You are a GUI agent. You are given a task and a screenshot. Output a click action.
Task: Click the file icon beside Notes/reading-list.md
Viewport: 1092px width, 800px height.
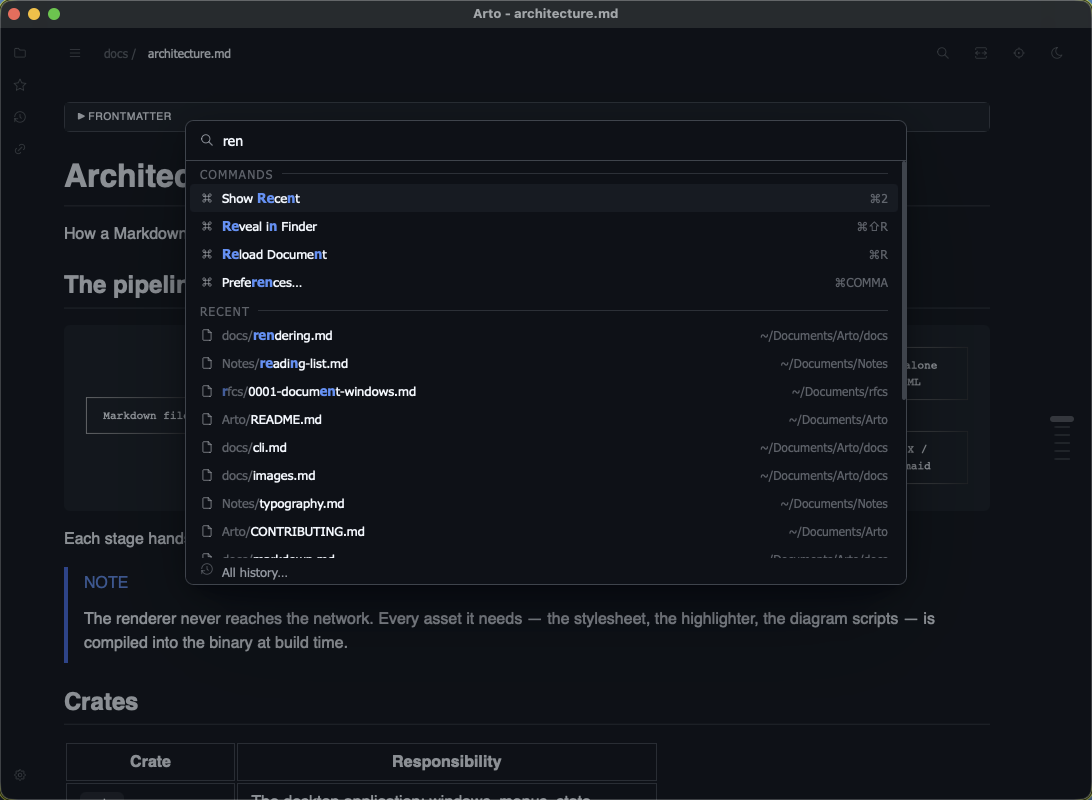coord(207,363)
